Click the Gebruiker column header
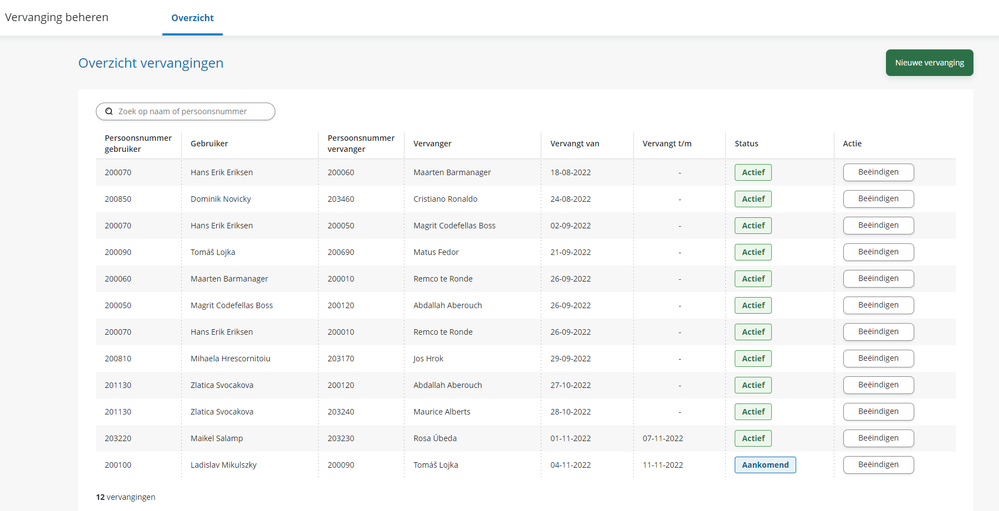Screen dimensions: 999x511 pyautogui.click(x=210, y=143)
